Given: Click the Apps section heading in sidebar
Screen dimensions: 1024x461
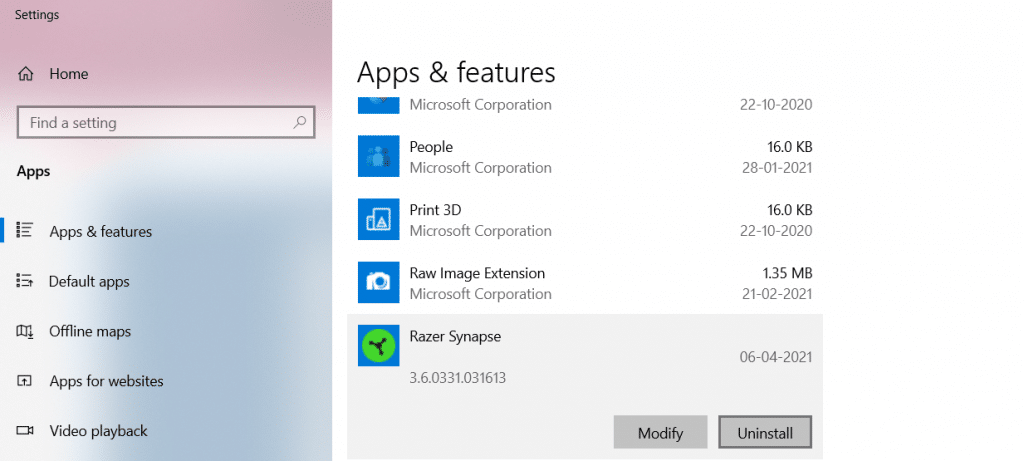Looking at the screenshot, I should pyautogui.click(x=33, y=172).
